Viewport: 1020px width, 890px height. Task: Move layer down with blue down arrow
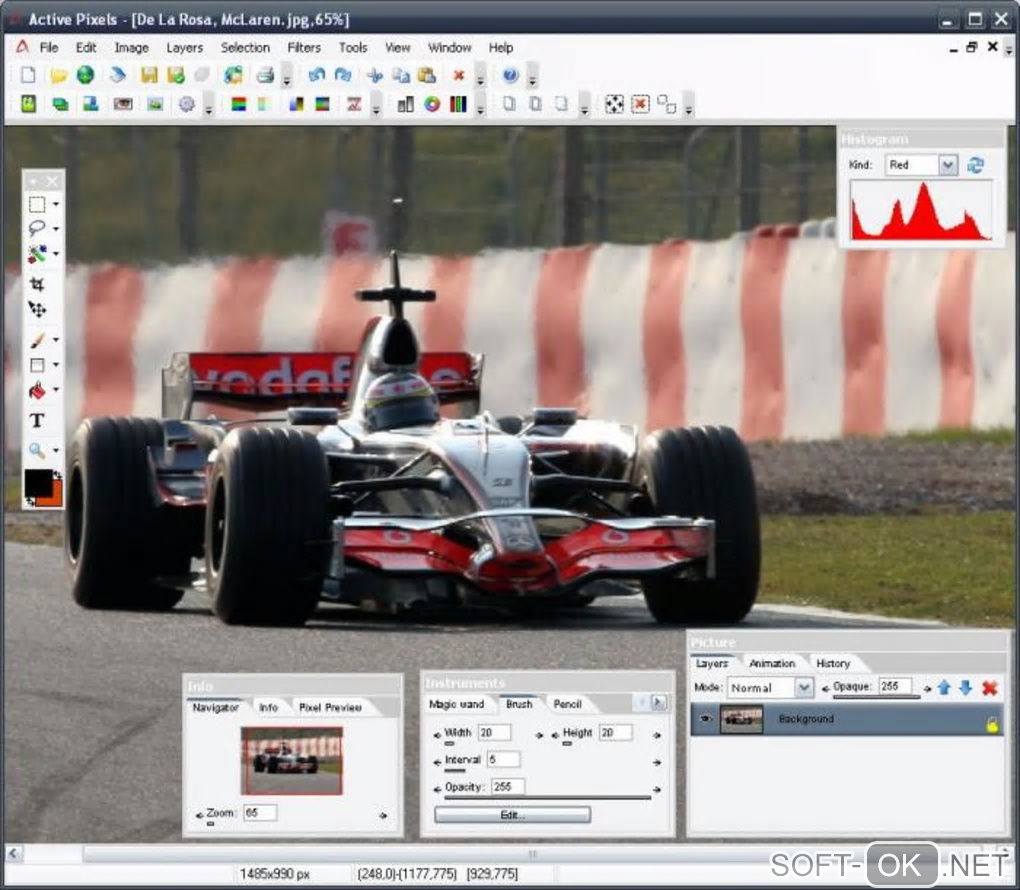pyautogui.click(x=965, y=687)
